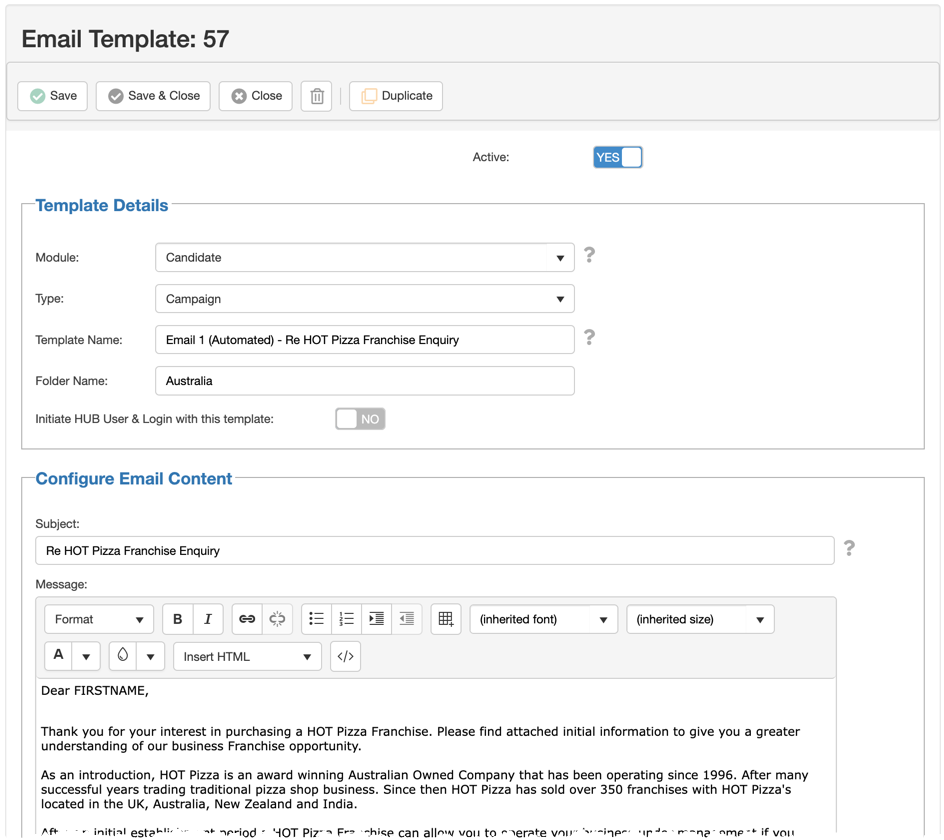
Task: Click the 'Thank you for your interest' paragraph
Action: pyautogui.click(x=420, y=739)
